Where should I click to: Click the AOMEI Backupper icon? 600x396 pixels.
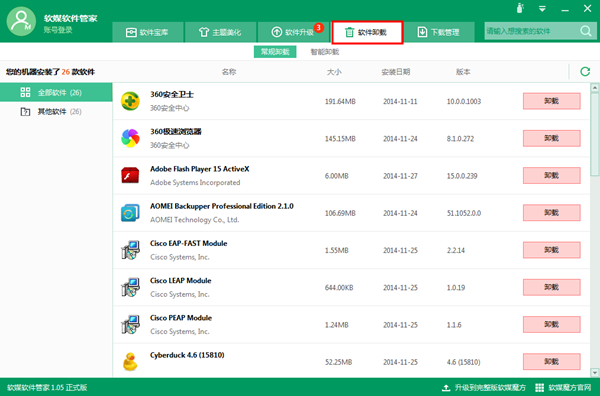click(x=130, y=213)
